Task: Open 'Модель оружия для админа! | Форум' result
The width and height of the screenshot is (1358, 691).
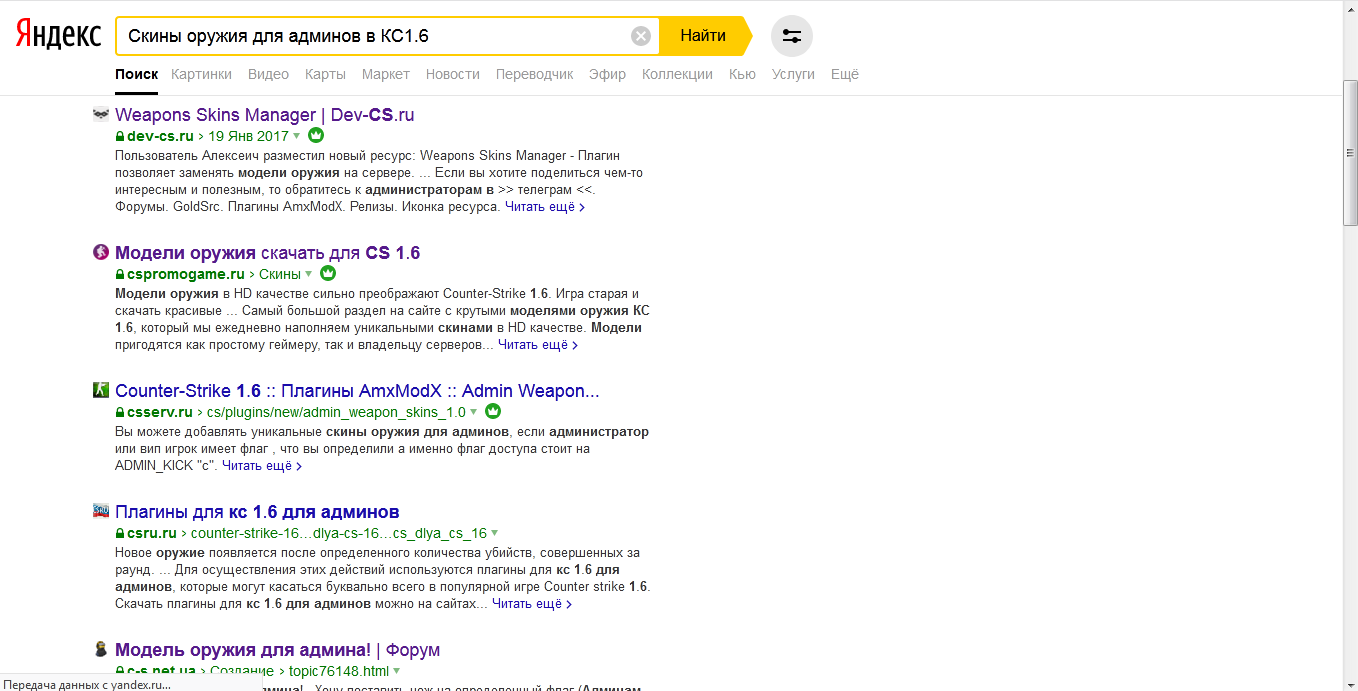Action: [x=278, y=650]
